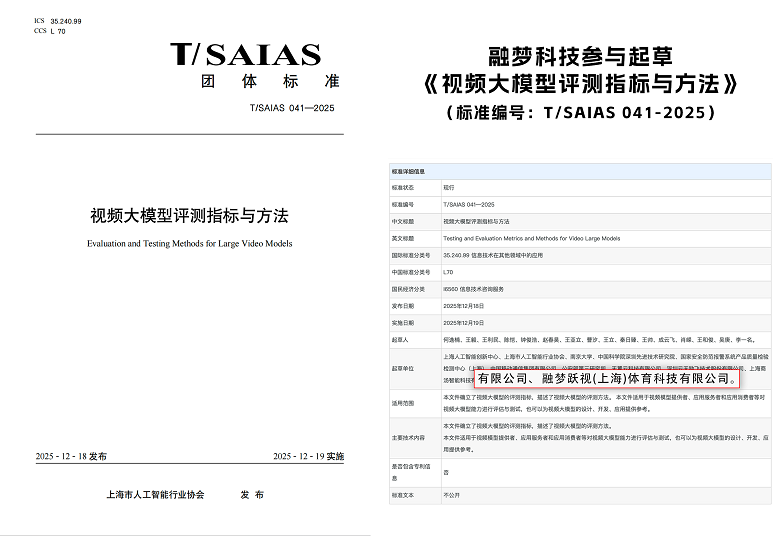Click '(标准编号: T/SAIAS 041-2025)' in the headline
Viewport: 782px width, 536px height.
[x=581, y=113]
